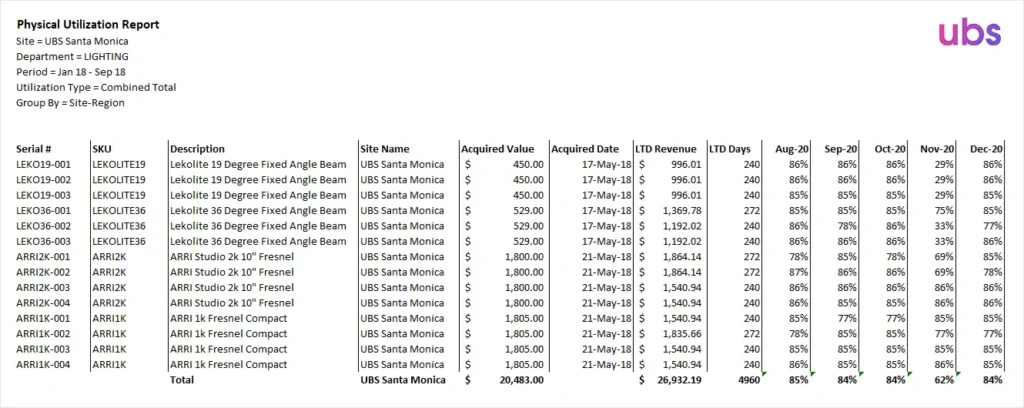Click the total acquired value 20,483.00
Image resolution: width=1024 pixels, height=408 pixels.
pos(520,380)
